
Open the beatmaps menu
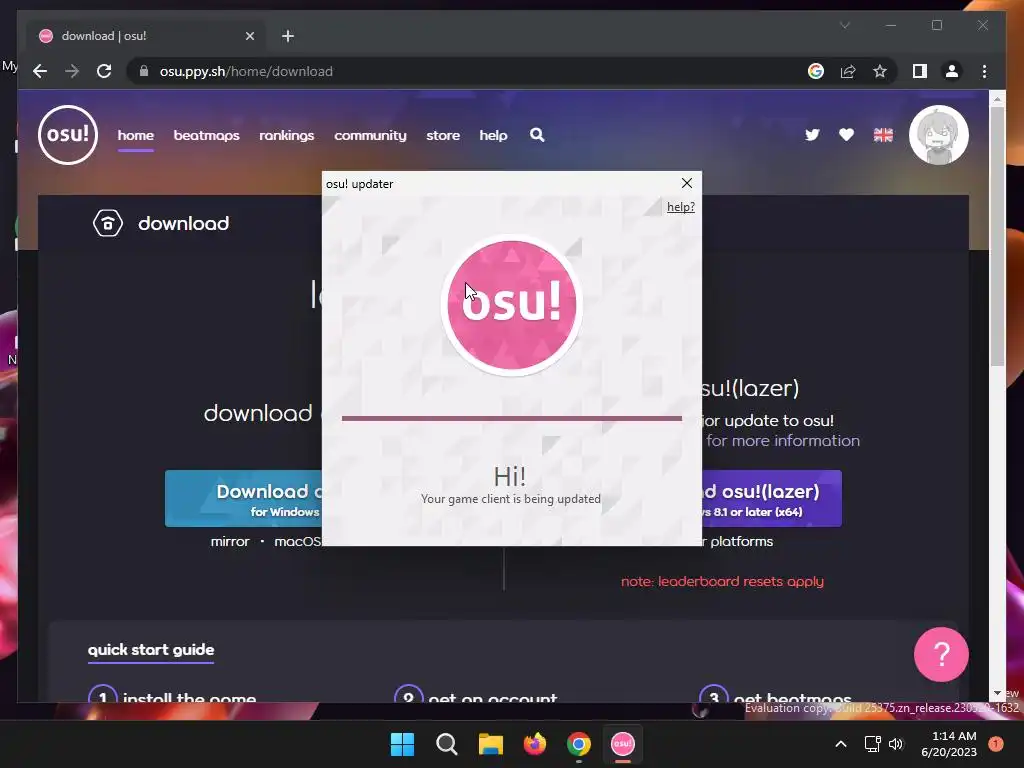pos(206,135)
